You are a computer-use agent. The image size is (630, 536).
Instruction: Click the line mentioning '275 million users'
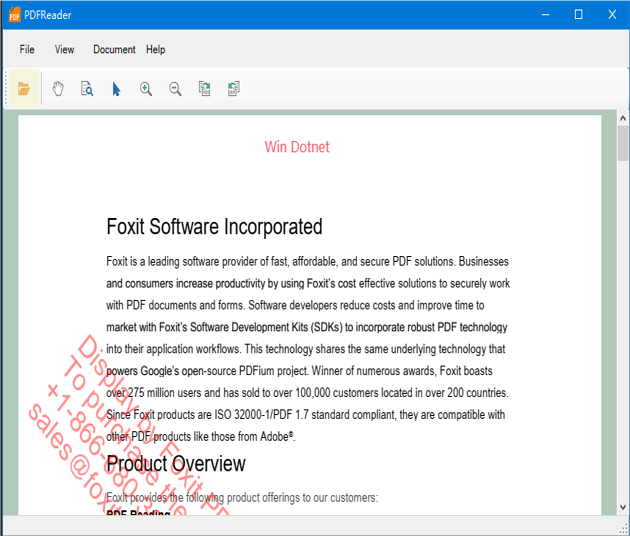[x=307, y=393]
